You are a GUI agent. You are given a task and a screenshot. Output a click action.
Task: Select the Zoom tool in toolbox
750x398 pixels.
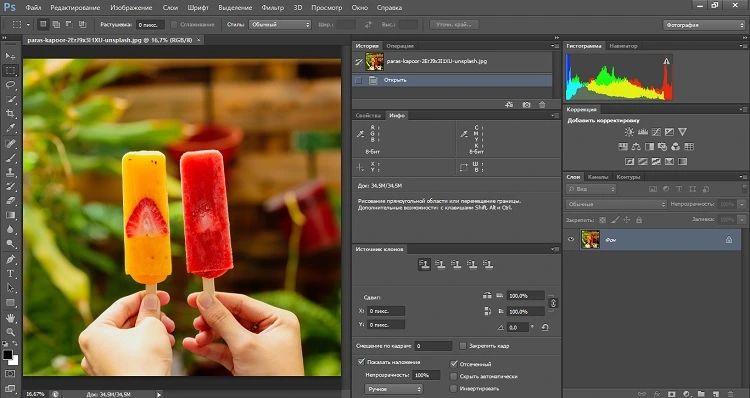[10, 332]
